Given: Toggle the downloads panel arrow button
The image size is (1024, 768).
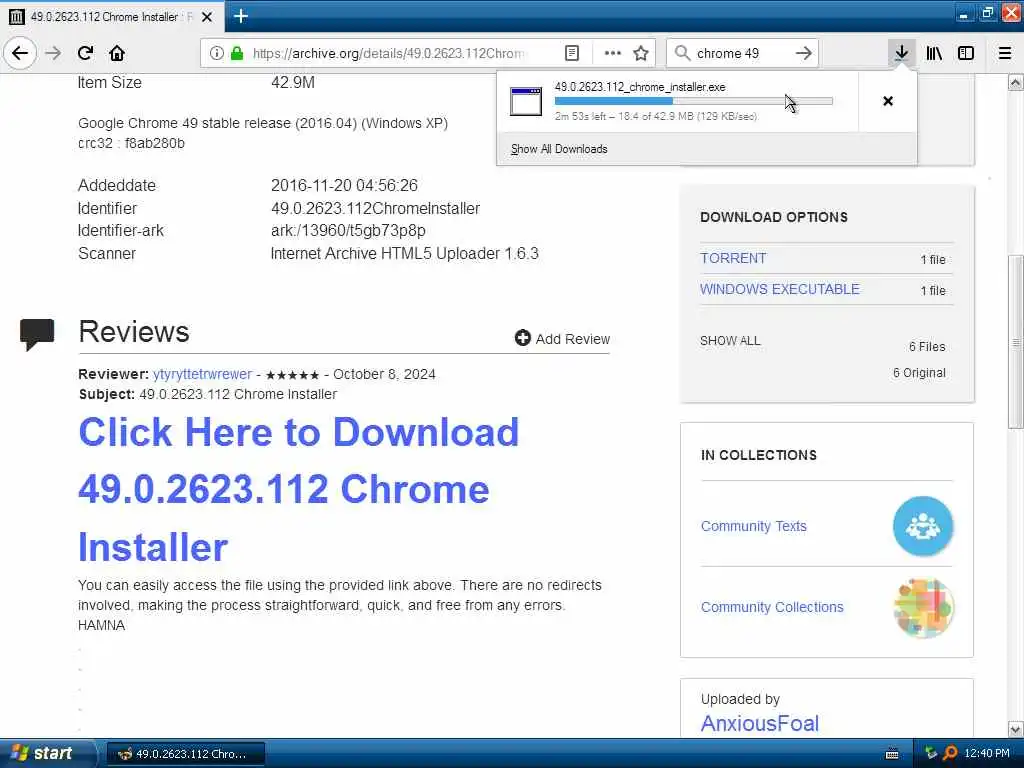Looking at the screenshot, I should click(901, 53).
